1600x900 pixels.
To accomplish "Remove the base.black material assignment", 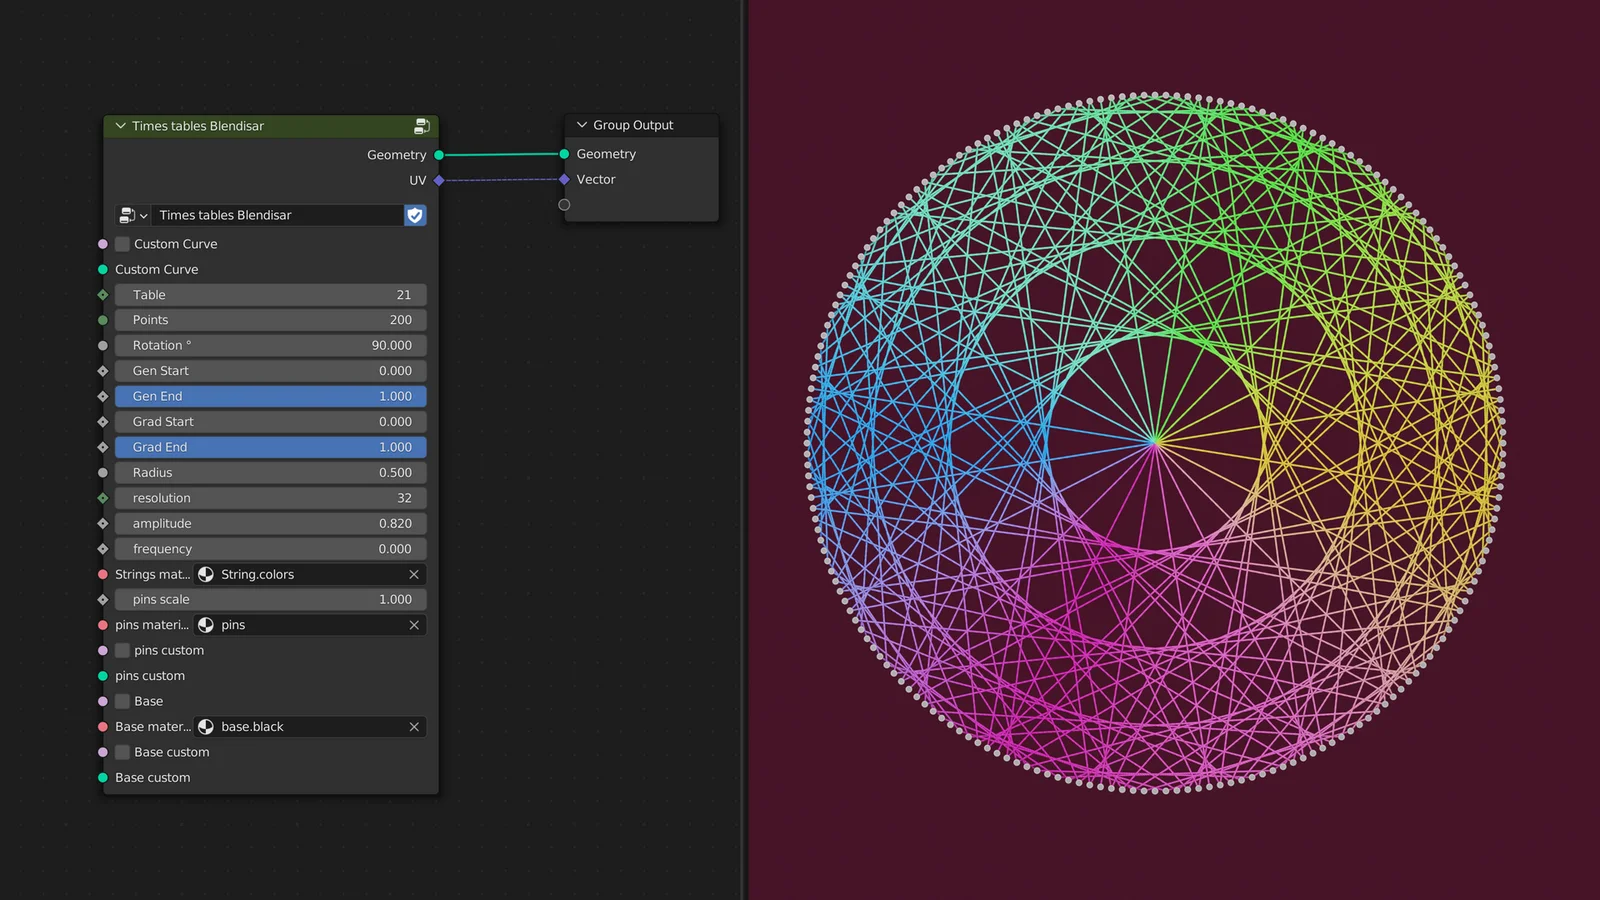I will point(414,727).
